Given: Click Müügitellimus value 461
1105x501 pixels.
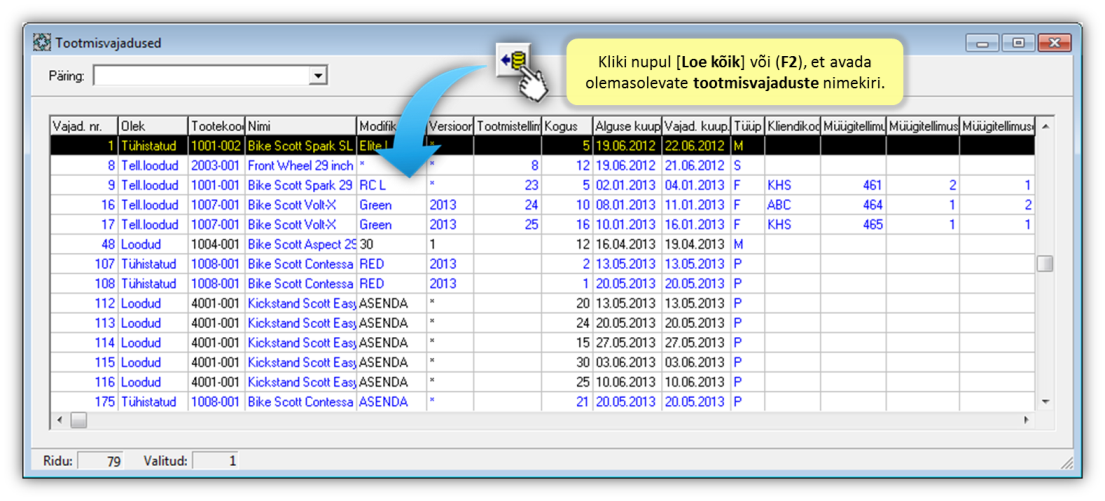Looking at the screenshot, I should [853, 186].
